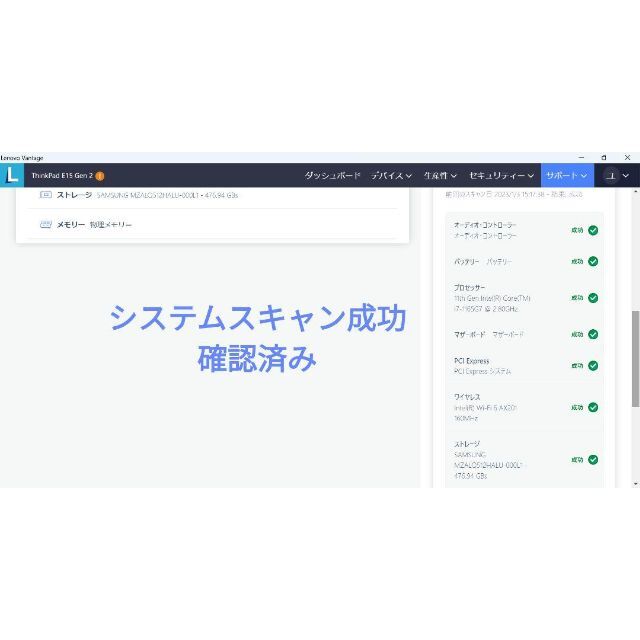Restore down the Lenovo Vantage window
Screen dimensions: 640x640
pos(604,158)
